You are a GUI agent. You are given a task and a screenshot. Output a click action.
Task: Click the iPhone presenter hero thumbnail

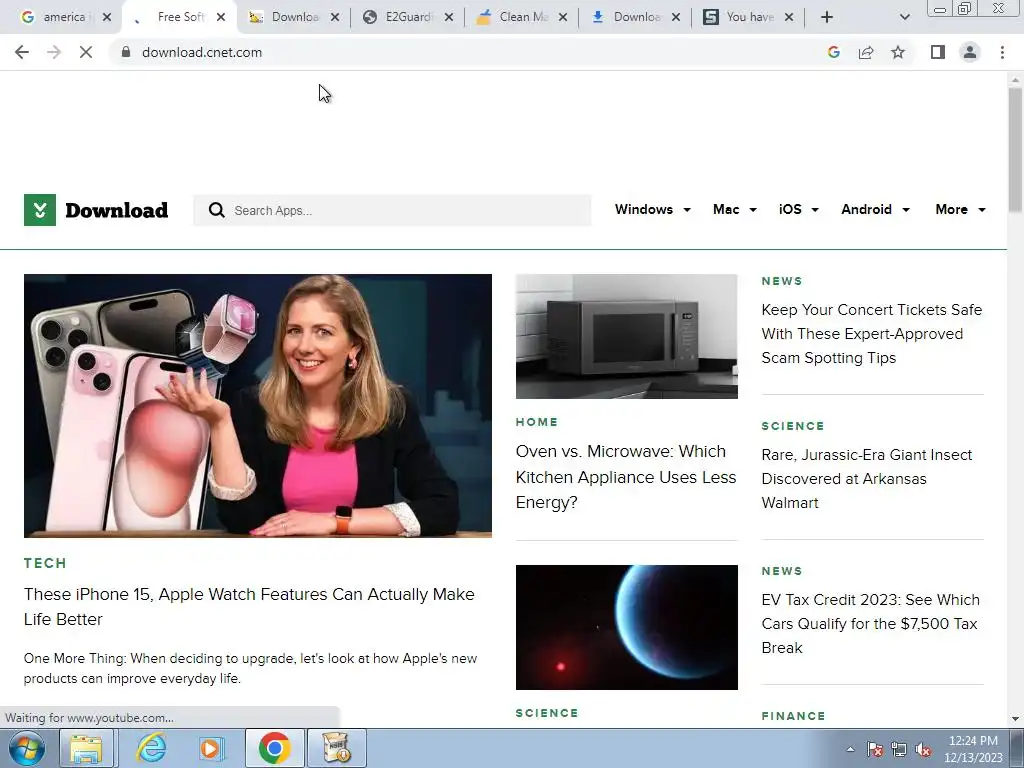coord(258,406)
